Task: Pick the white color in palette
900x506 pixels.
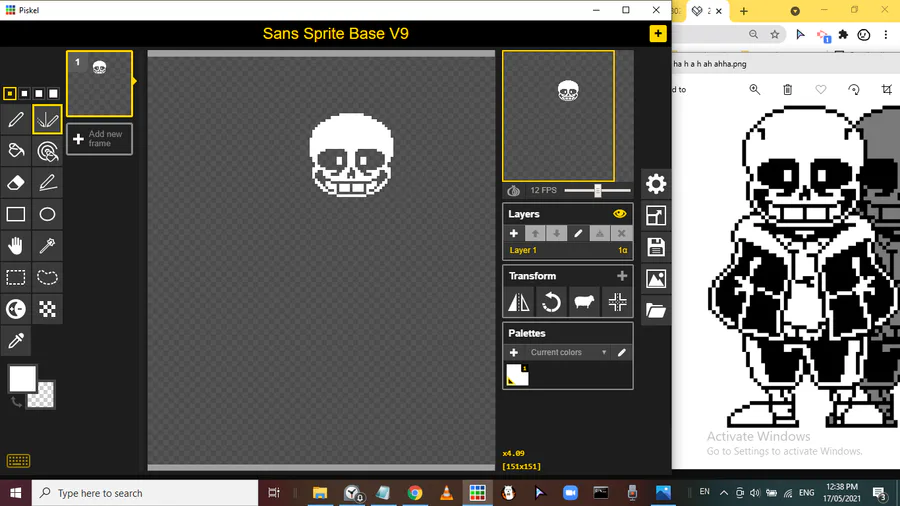Action: point(517,375)
